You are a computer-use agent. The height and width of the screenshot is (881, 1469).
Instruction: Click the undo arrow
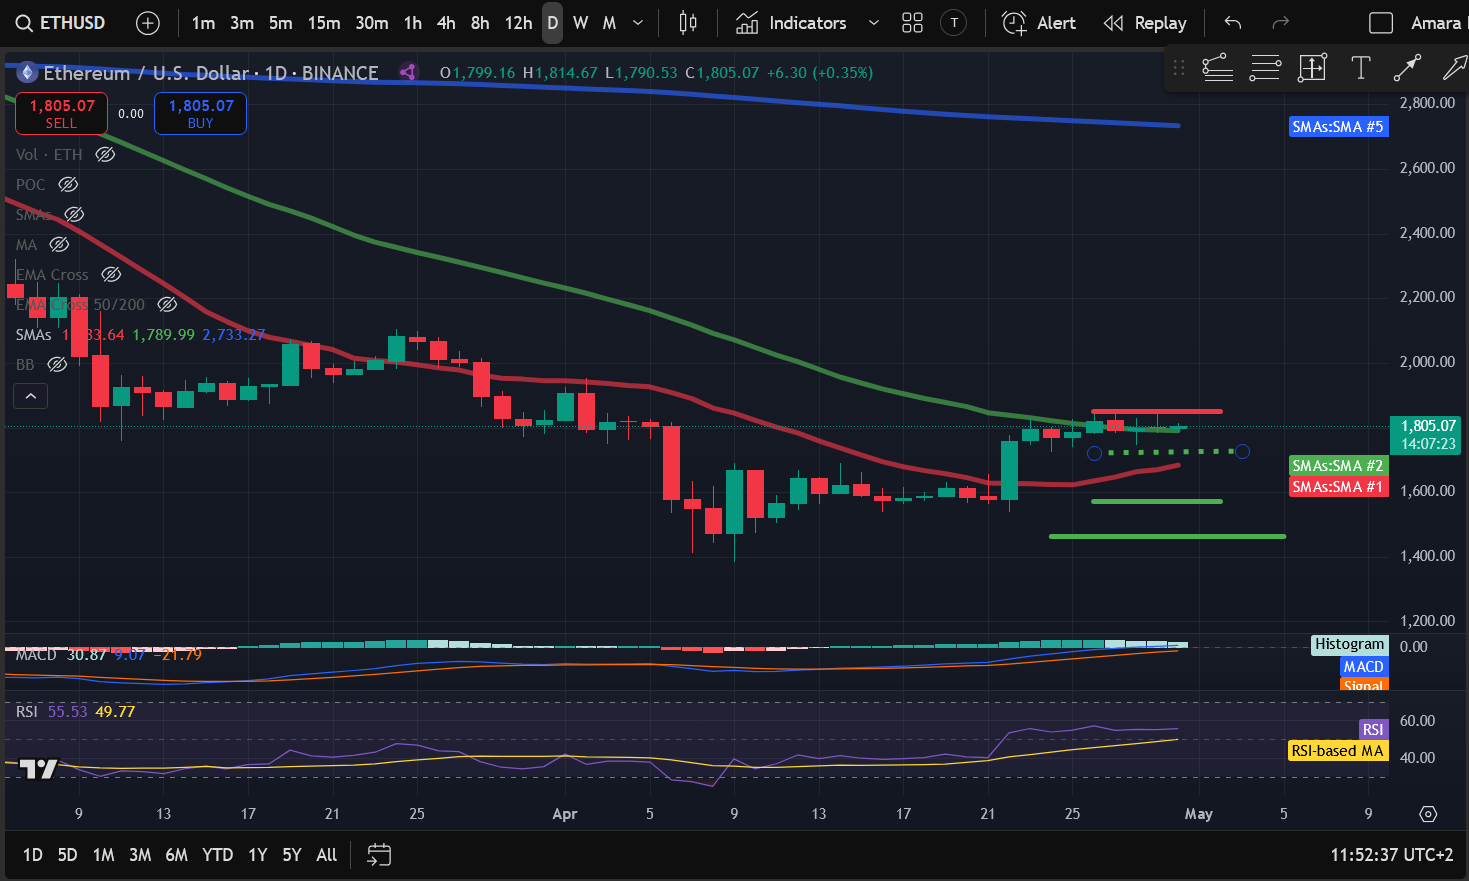click(x=1233, y=23)
